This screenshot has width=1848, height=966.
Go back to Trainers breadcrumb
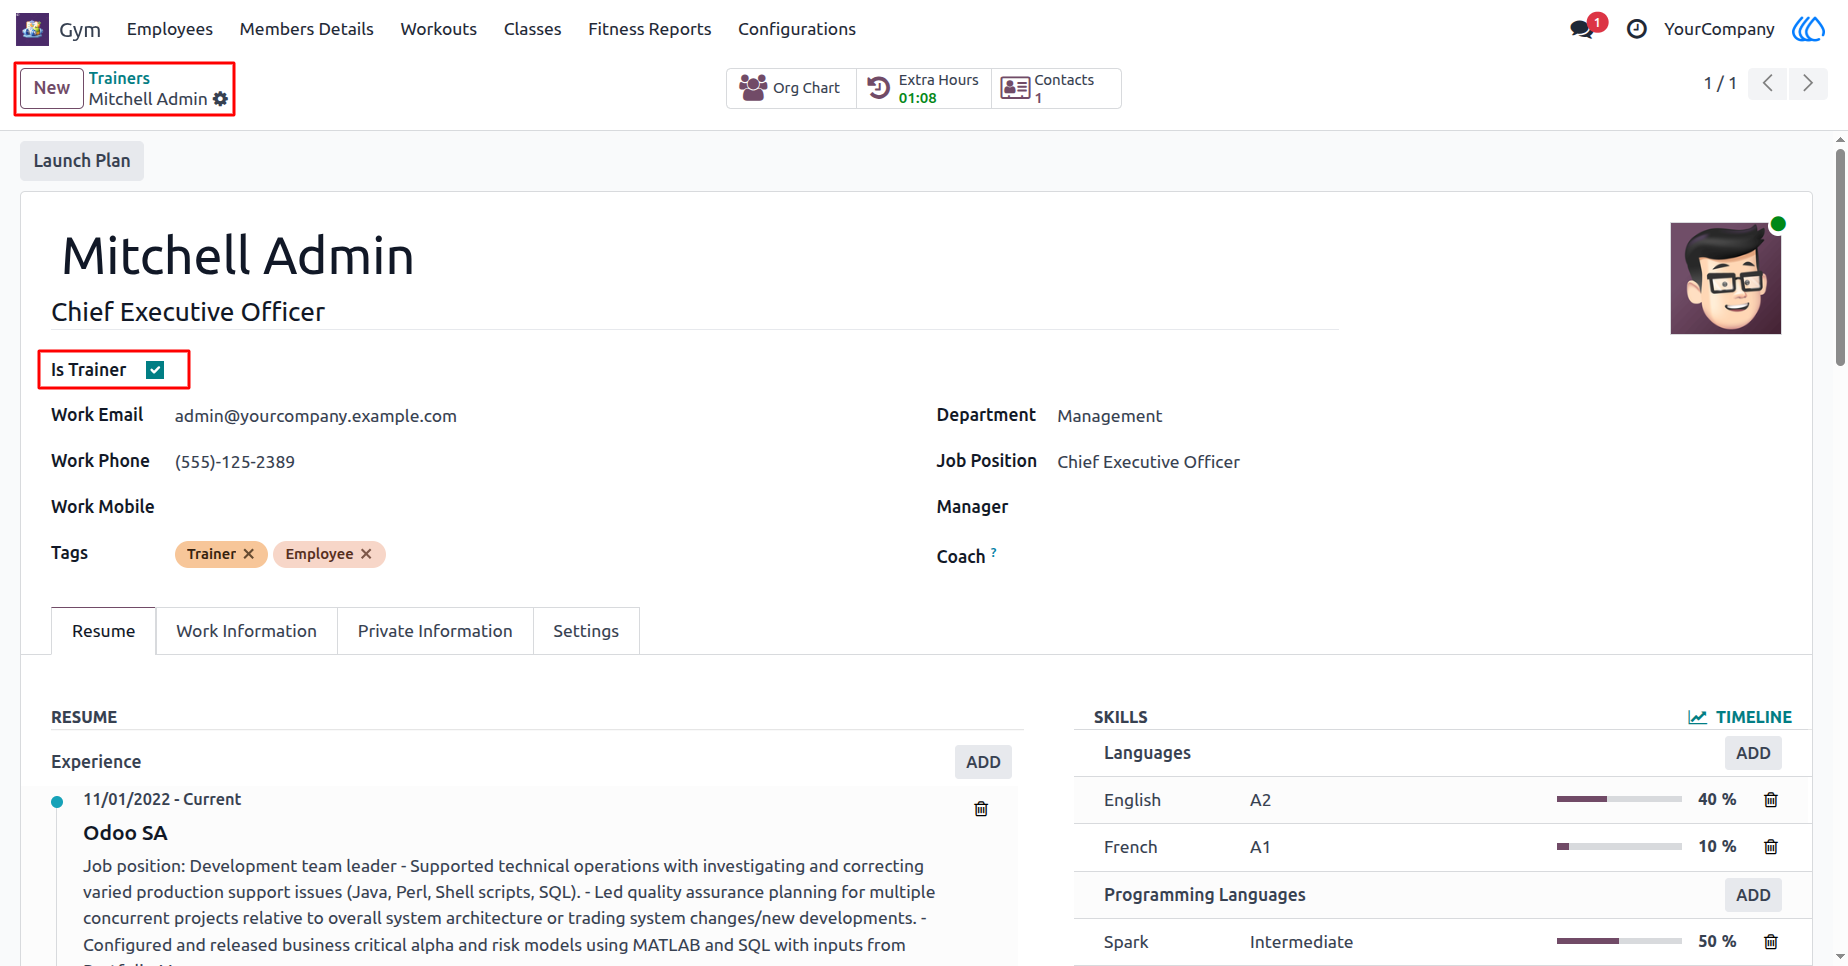pyautogui.click(x=119, y=78)
